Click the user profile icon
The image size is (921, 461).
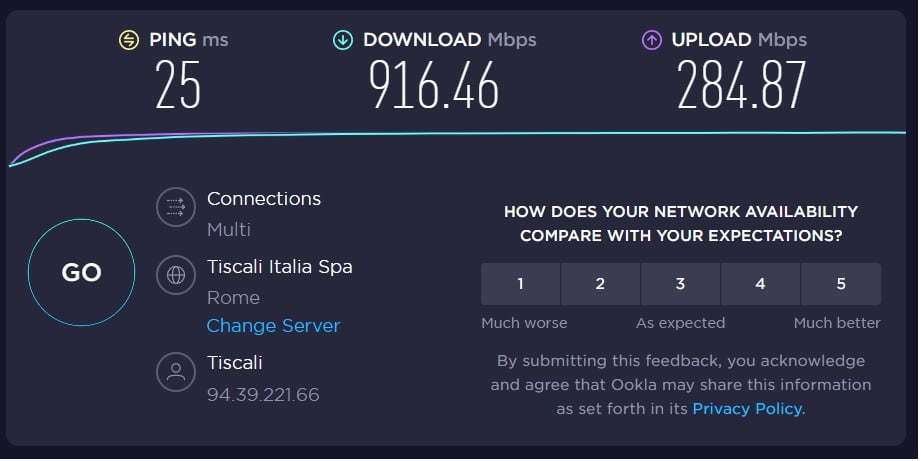(x=176, y=372)
